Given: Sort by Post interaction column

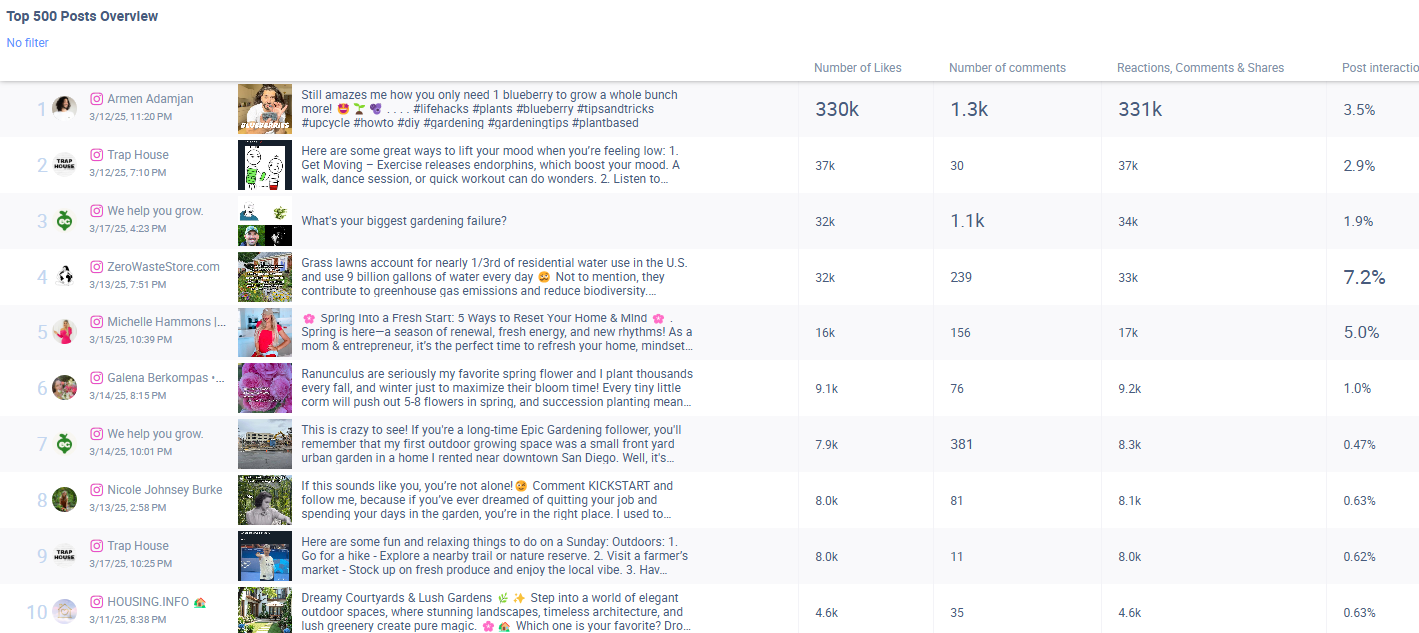Looking at the screenshot, I should [x=1377, y=67].
